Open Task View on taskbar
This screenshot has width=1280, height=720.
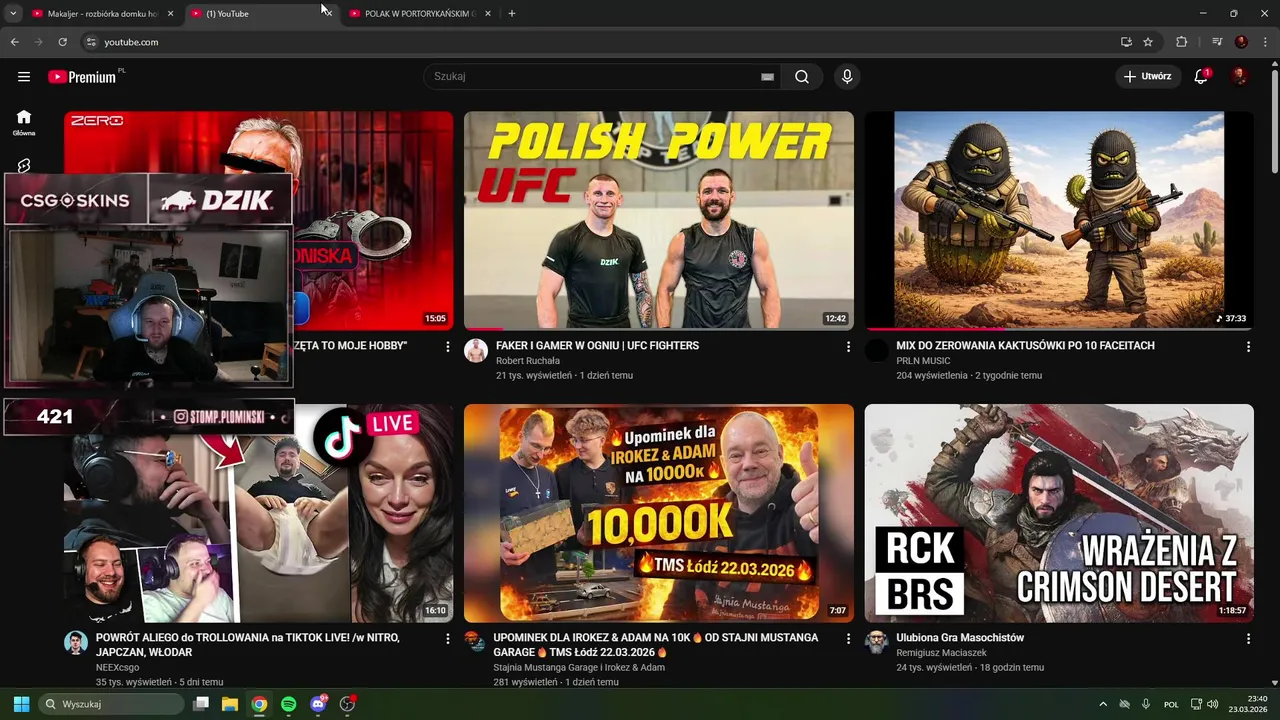click(x=201, y=704)
